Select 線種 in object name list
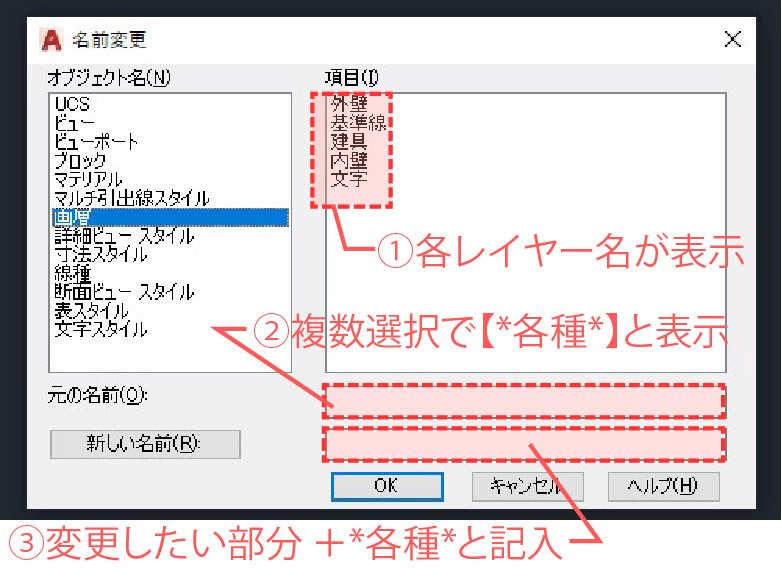Screen dimensions: 782x578 (73, 273)
